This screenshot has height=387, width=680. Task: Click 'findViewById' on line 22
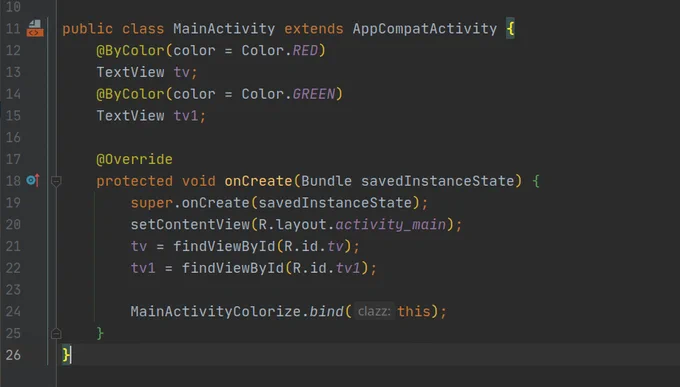tap(232, 268)
